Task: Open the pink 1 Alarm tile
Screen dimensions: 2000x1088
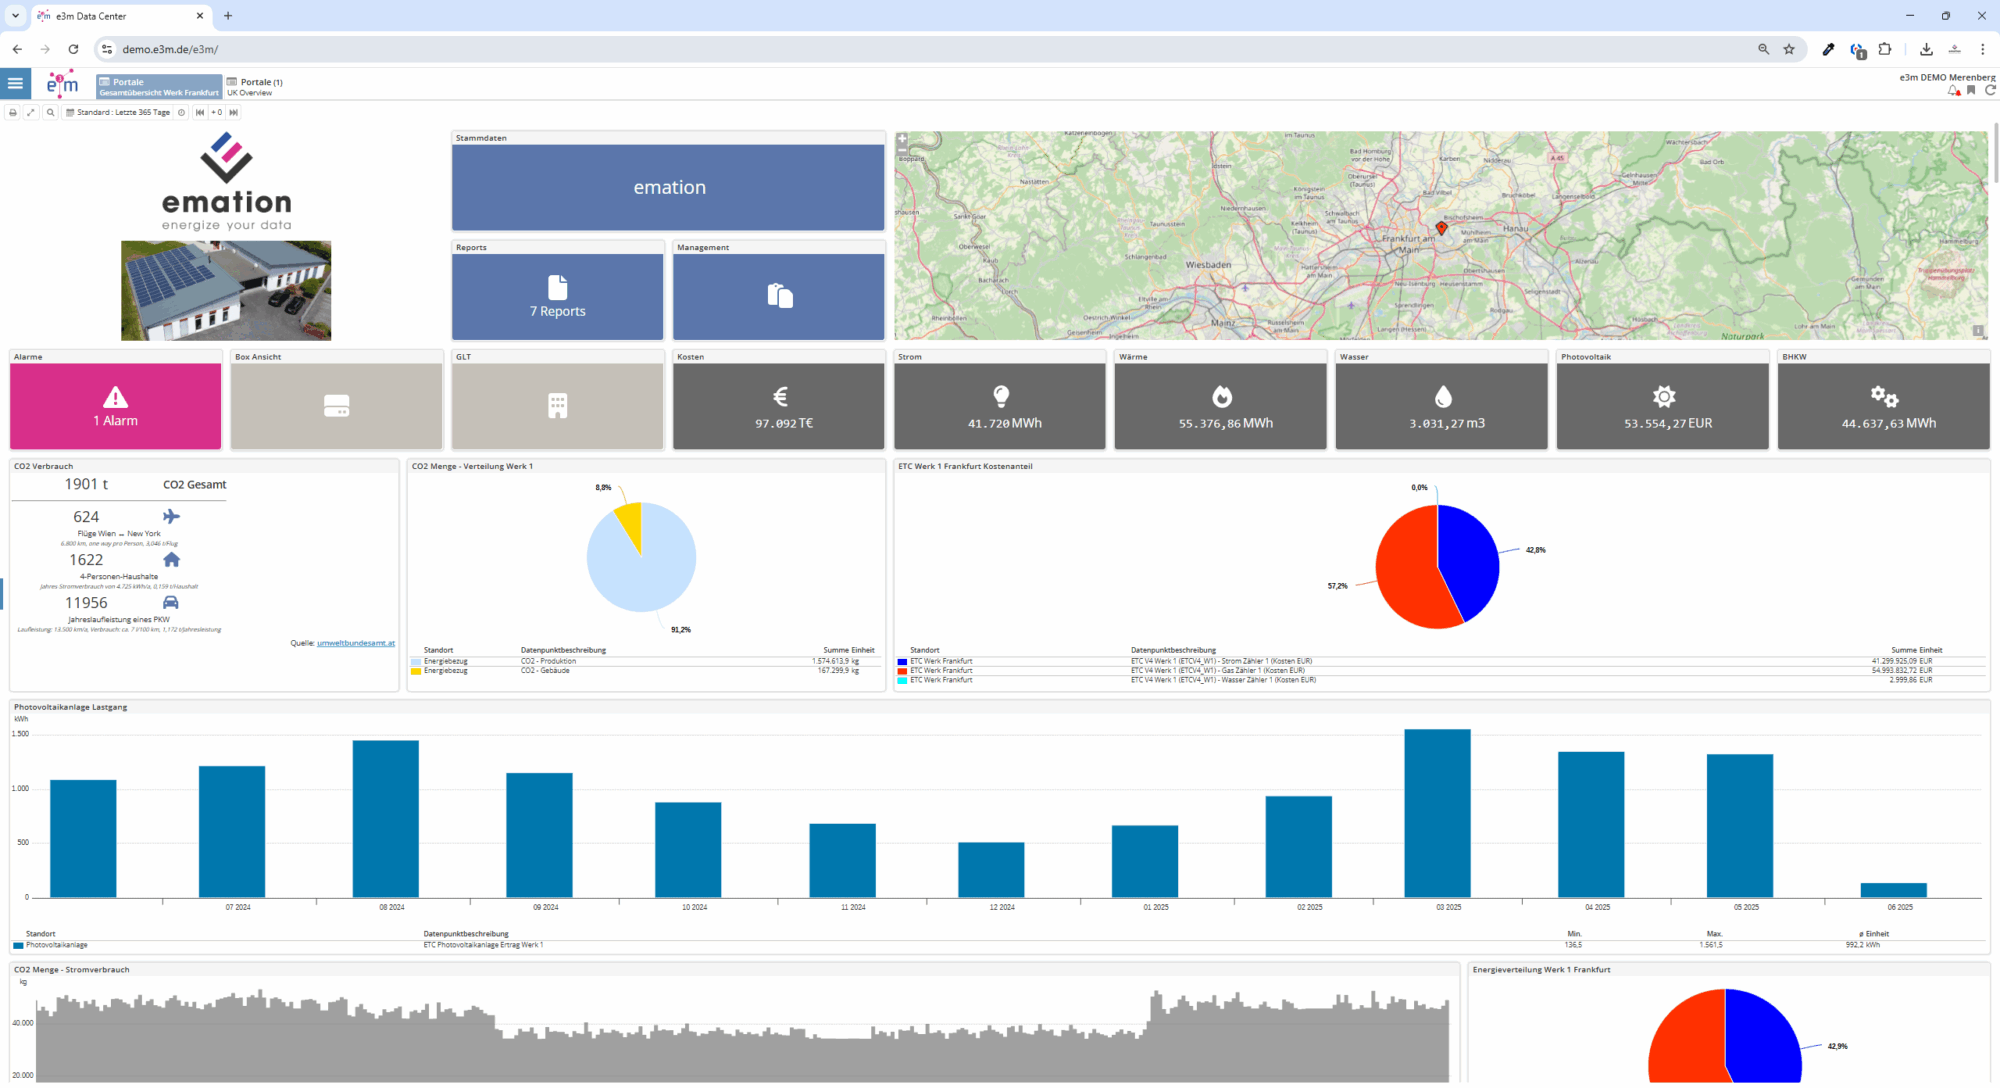Action: (x=116, y=406)
